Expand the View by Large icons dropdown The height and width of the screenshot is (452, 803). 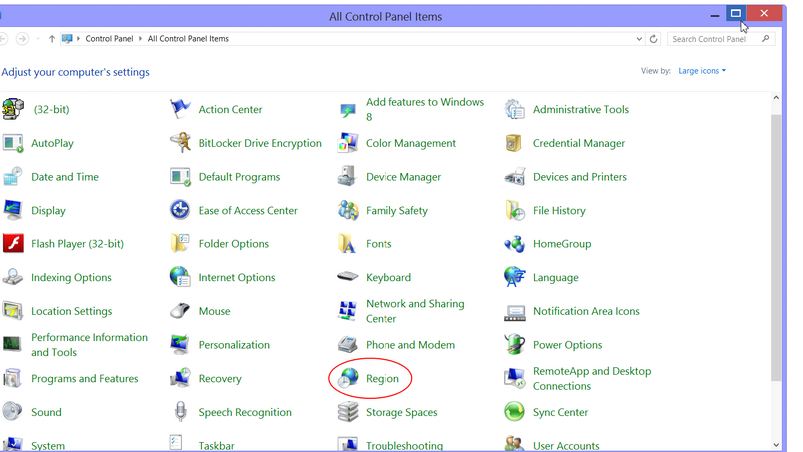tap(702, 71)
